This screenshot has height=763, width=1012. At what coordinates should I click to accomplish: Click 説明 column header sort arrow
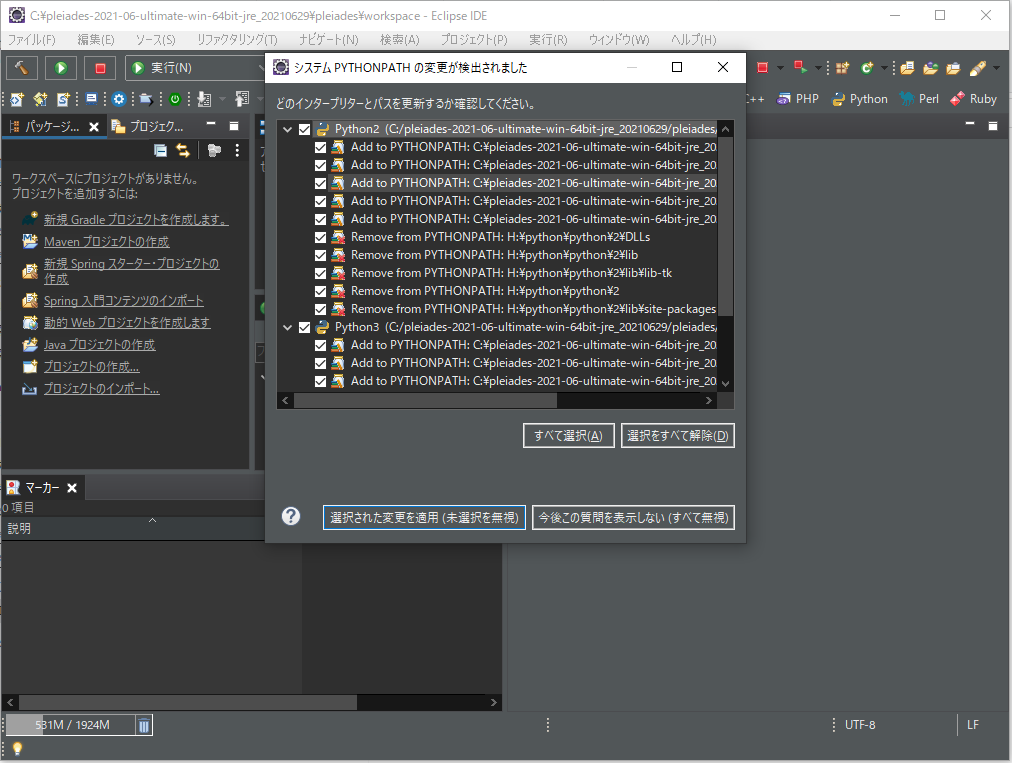click(152, 520)
